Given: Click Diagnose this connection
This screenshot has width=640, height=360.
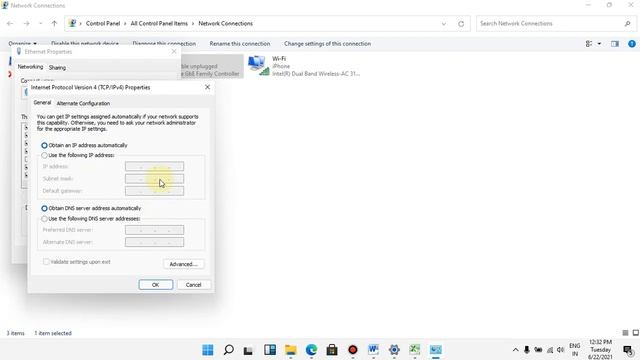Looking at the screenshot, I should pyautogui.click(x=164, y=44).
